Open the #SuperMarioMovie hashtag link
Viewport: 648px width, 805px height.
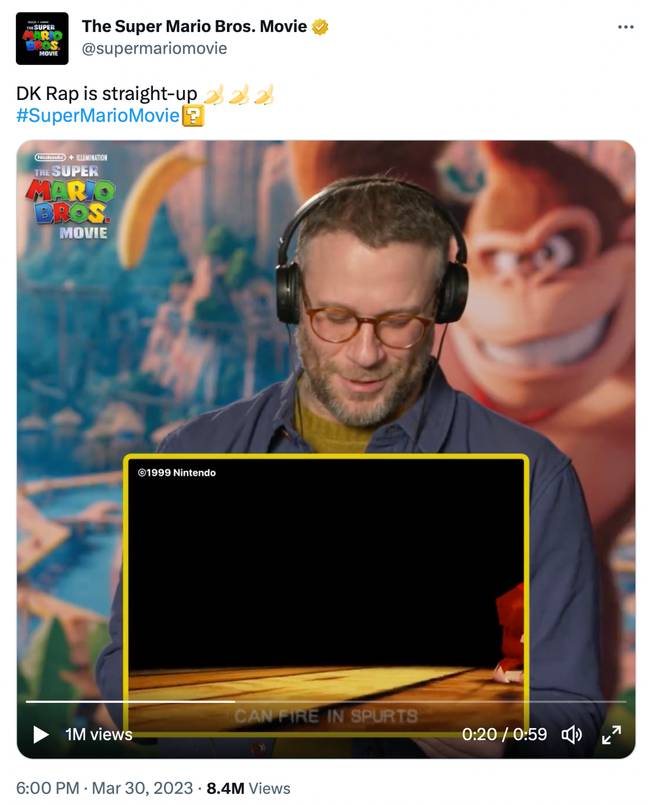(98, 116)
